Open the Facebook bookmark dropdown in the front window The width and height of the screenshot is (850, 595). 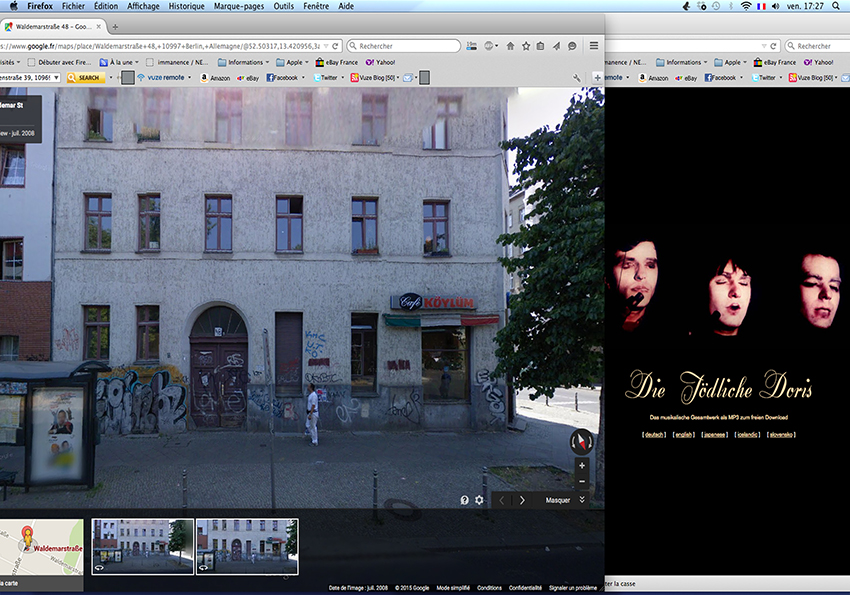tap(303, 78)
